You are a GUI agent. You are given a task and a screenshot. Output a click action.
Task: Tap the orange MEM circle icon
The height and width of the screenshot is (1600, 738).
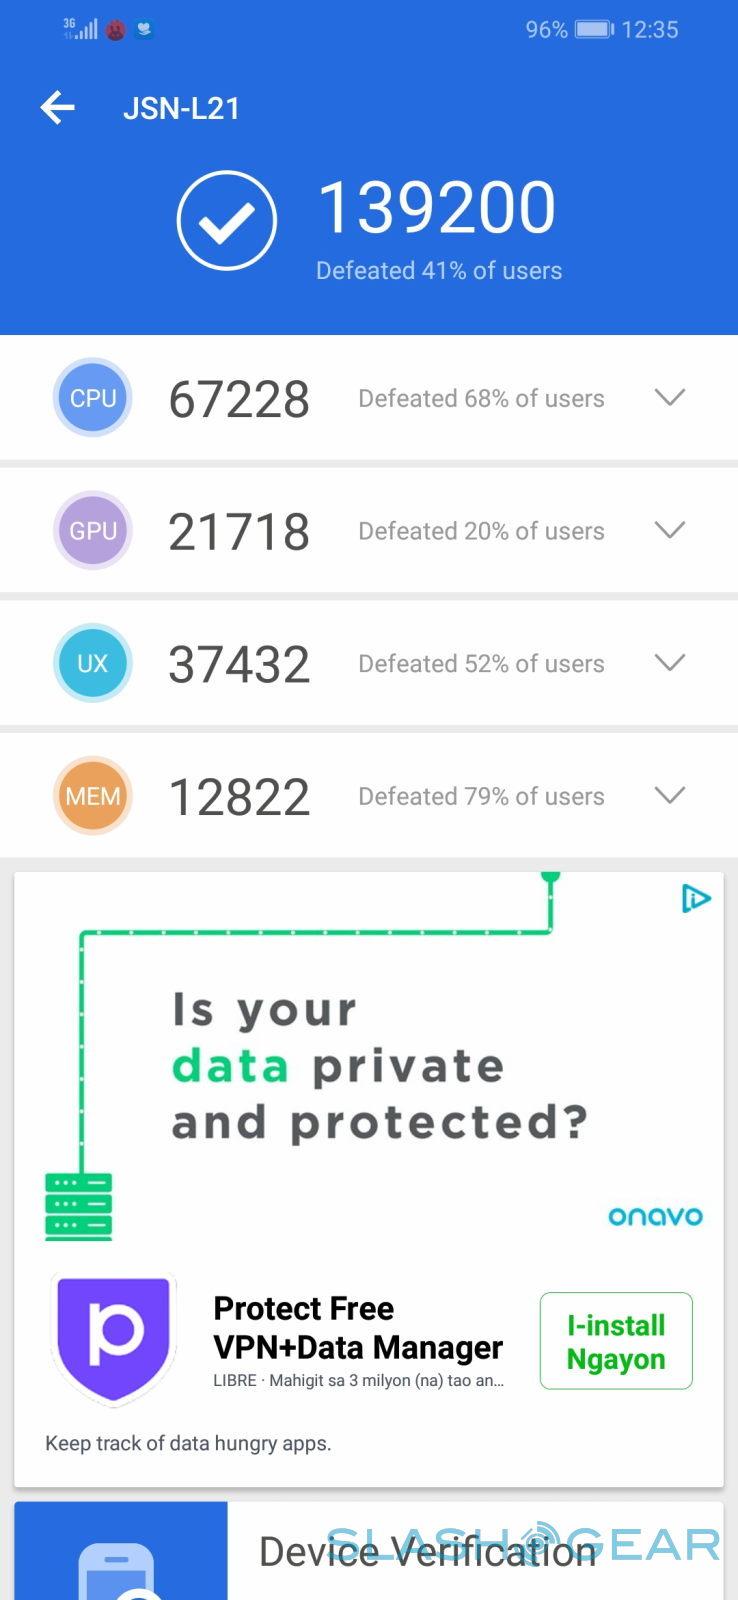[93, 796]
